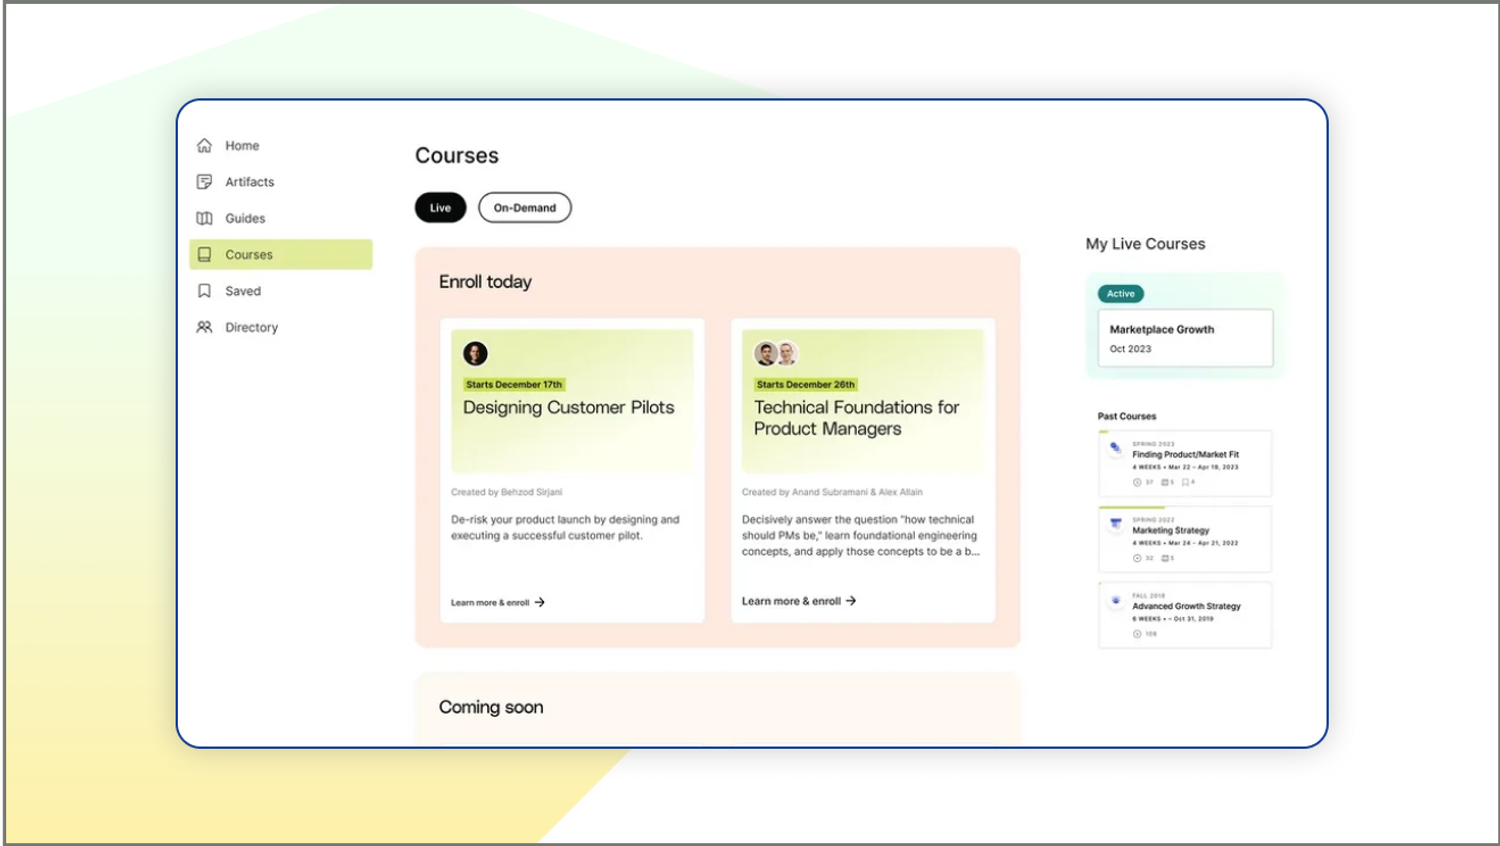Switch to the Live courses filter

(440, 207)
